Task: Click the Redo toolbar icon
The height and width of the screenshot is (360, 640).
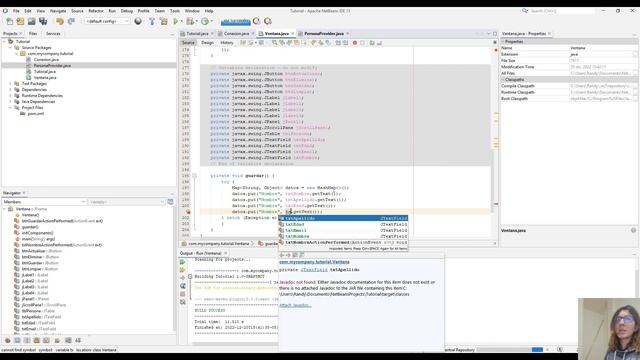Action: 71,21
